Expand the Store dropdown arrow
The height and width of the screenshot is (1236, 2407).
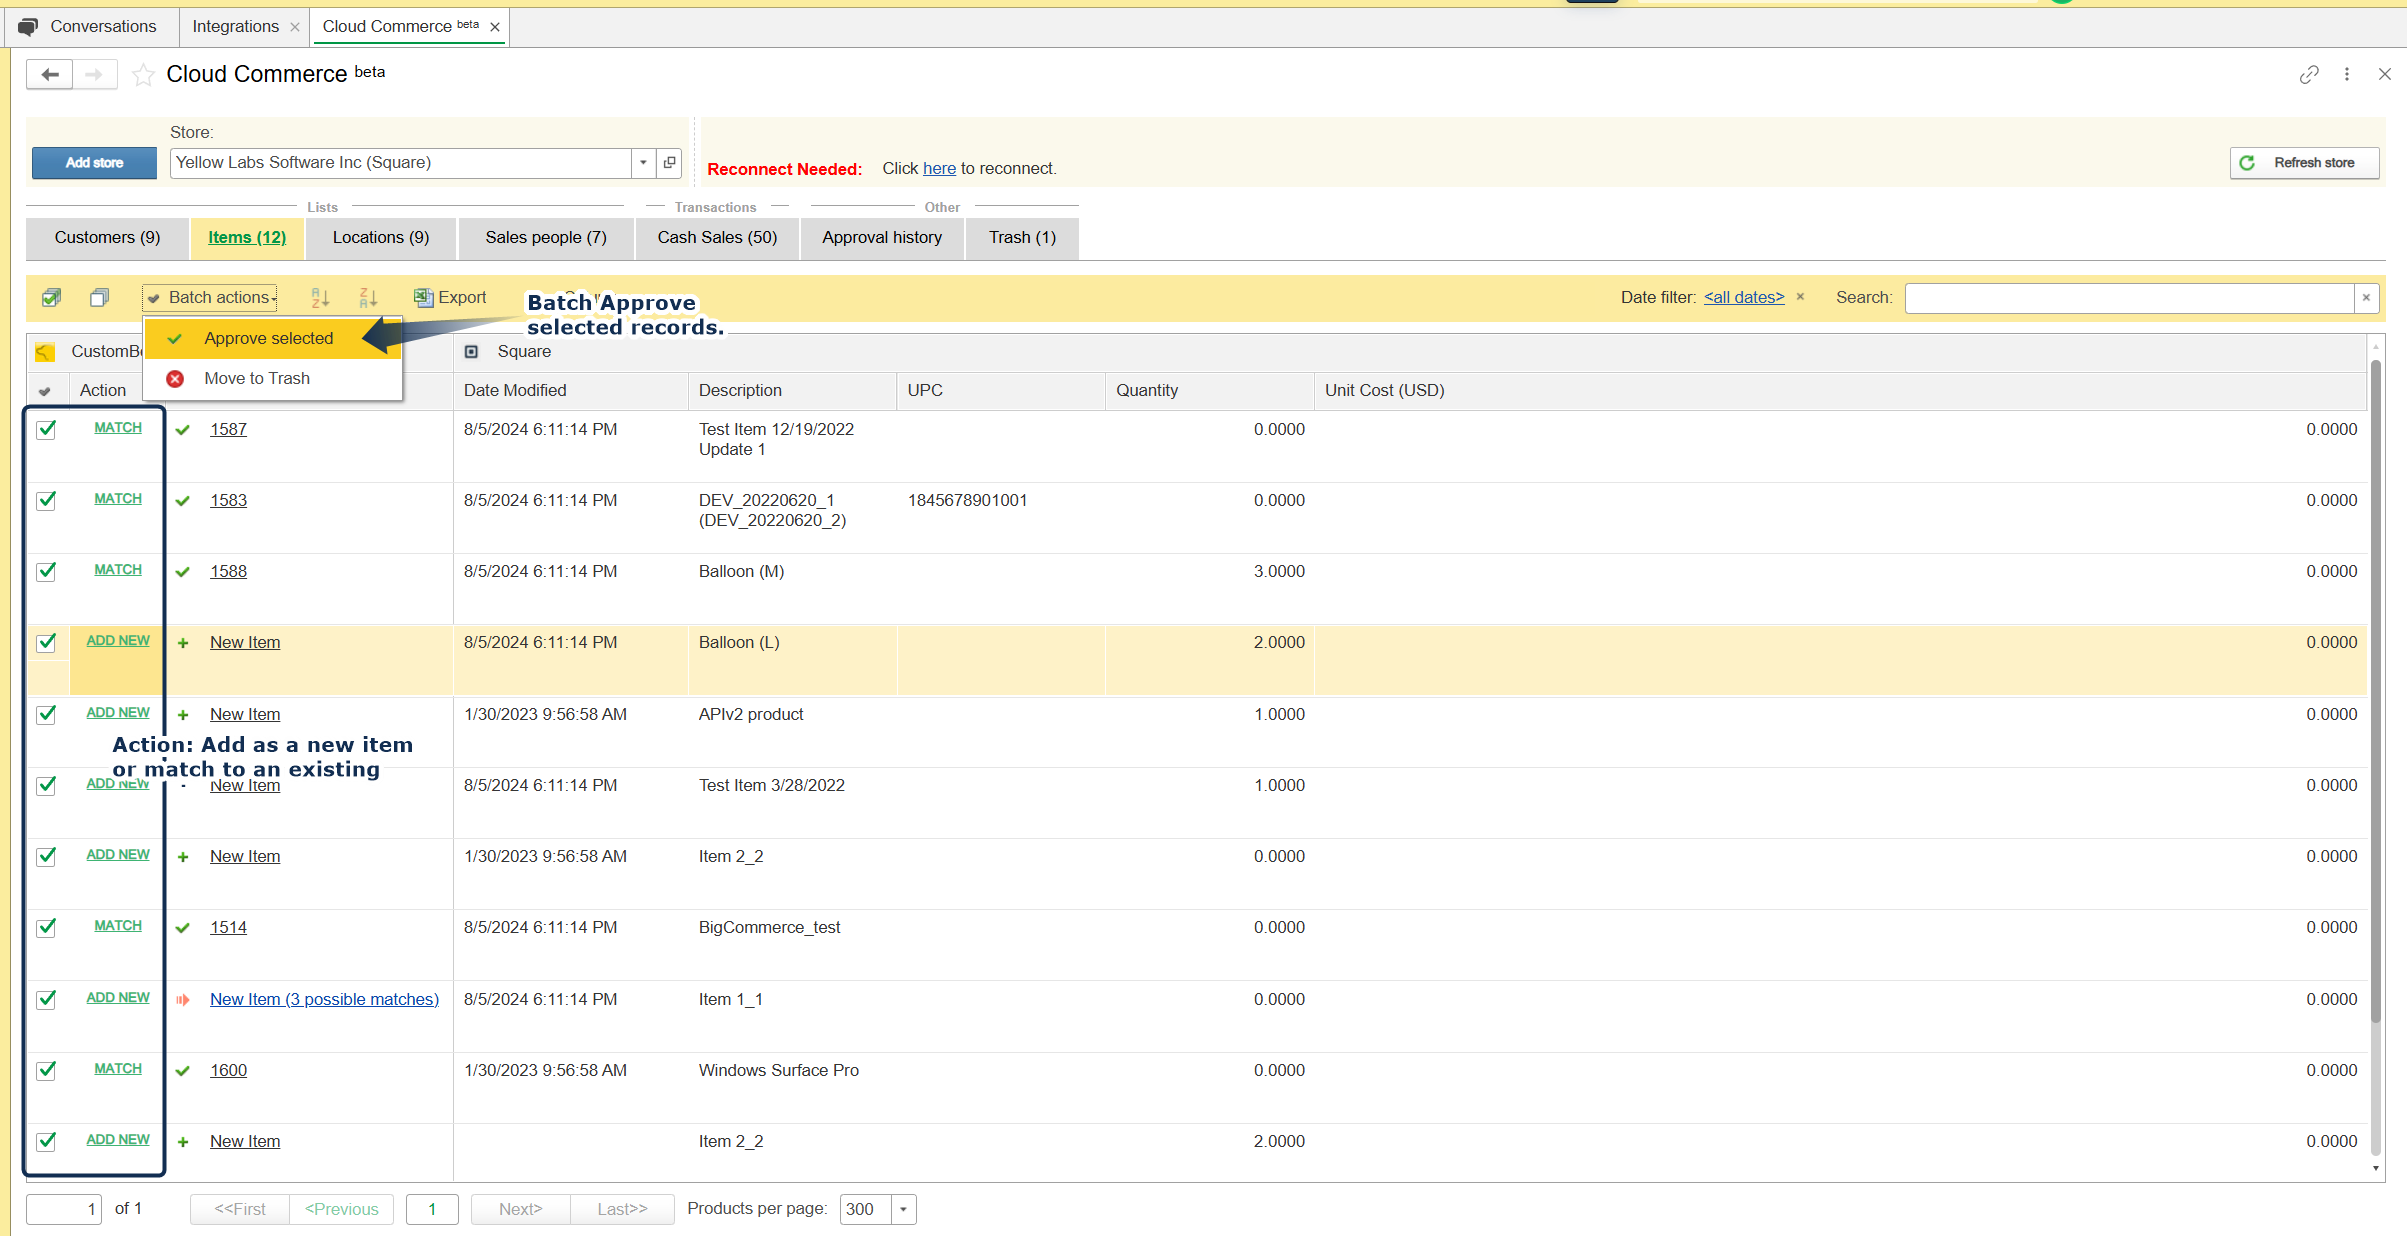pos(643,162)
